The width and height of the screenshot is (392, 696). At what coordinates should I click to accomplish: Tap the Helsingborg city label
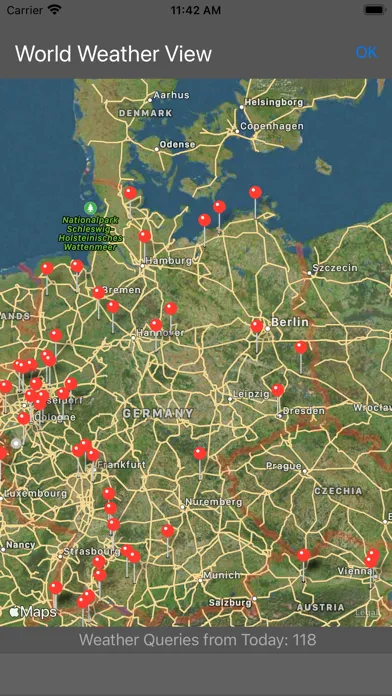click(x=274, y=102)
